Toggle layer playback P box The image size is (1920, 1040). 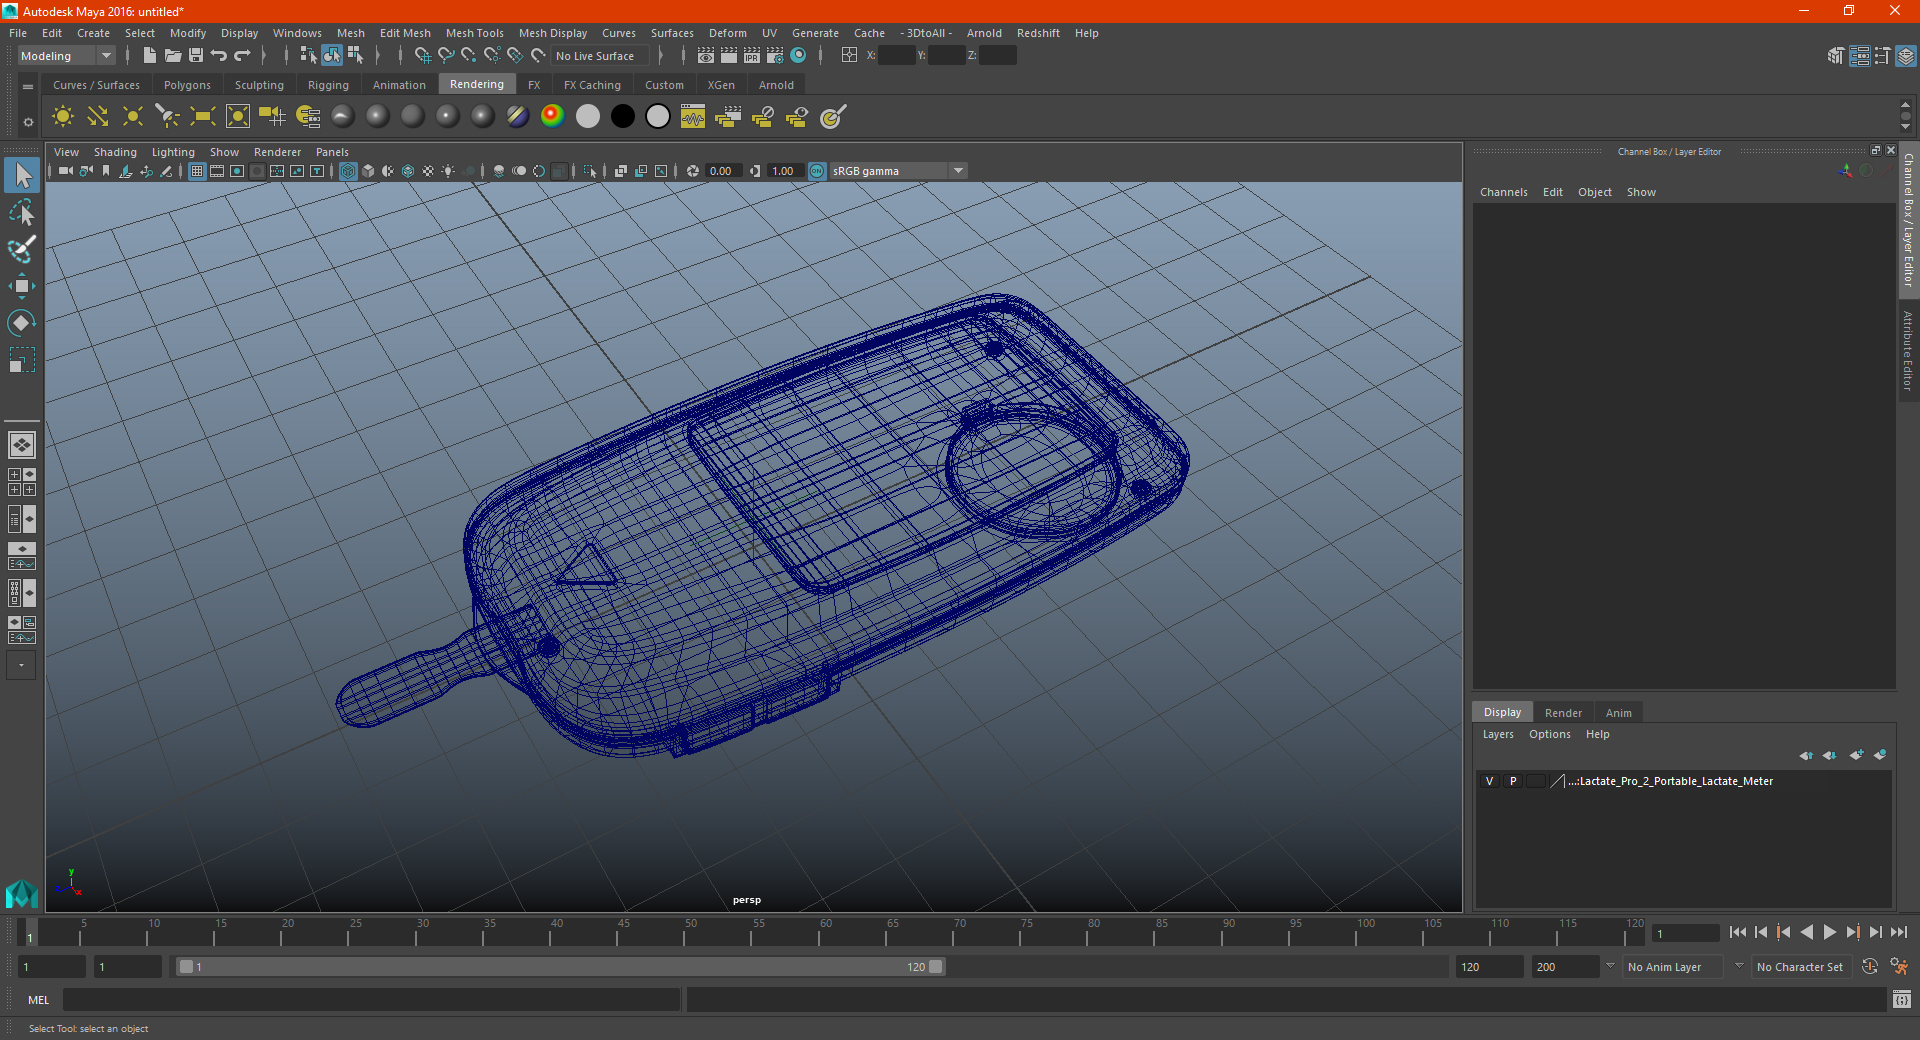(1512, 781)
